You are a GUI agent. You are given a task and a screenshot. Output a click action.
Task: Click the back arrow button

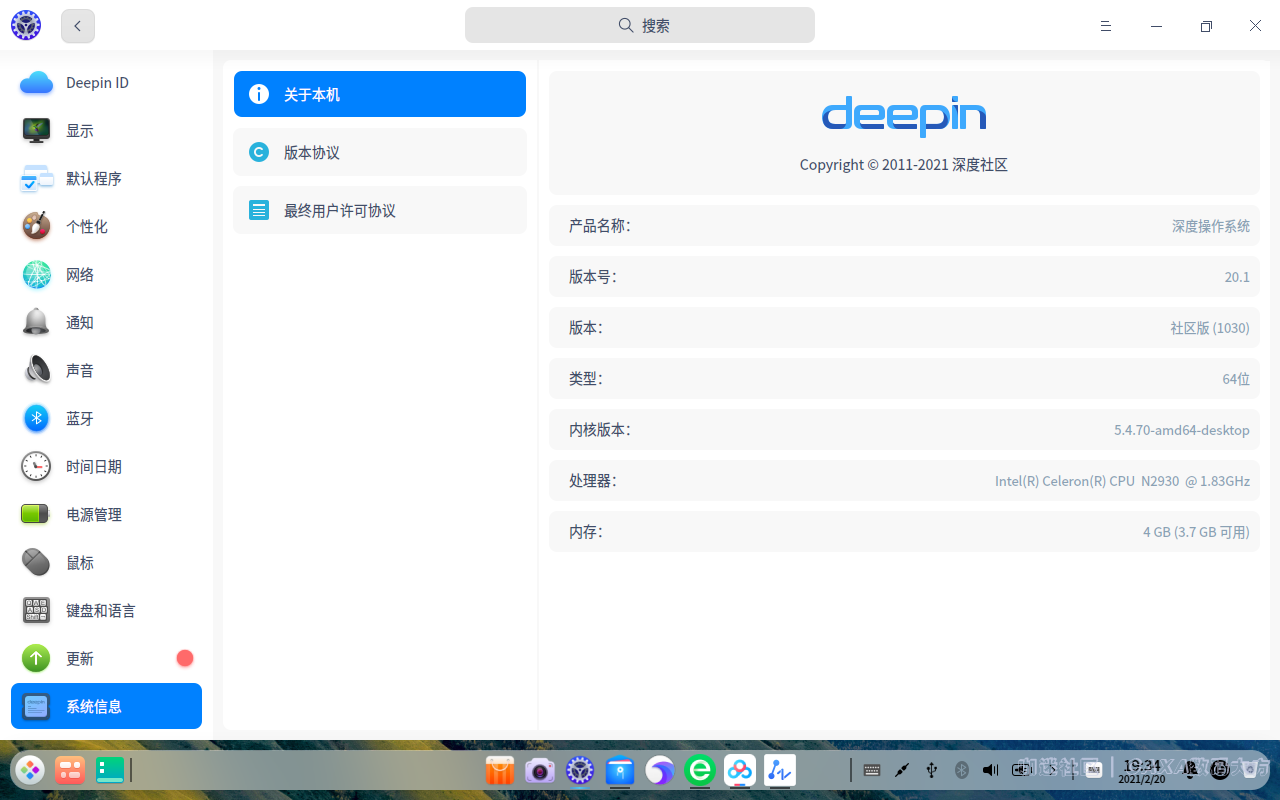78,26
